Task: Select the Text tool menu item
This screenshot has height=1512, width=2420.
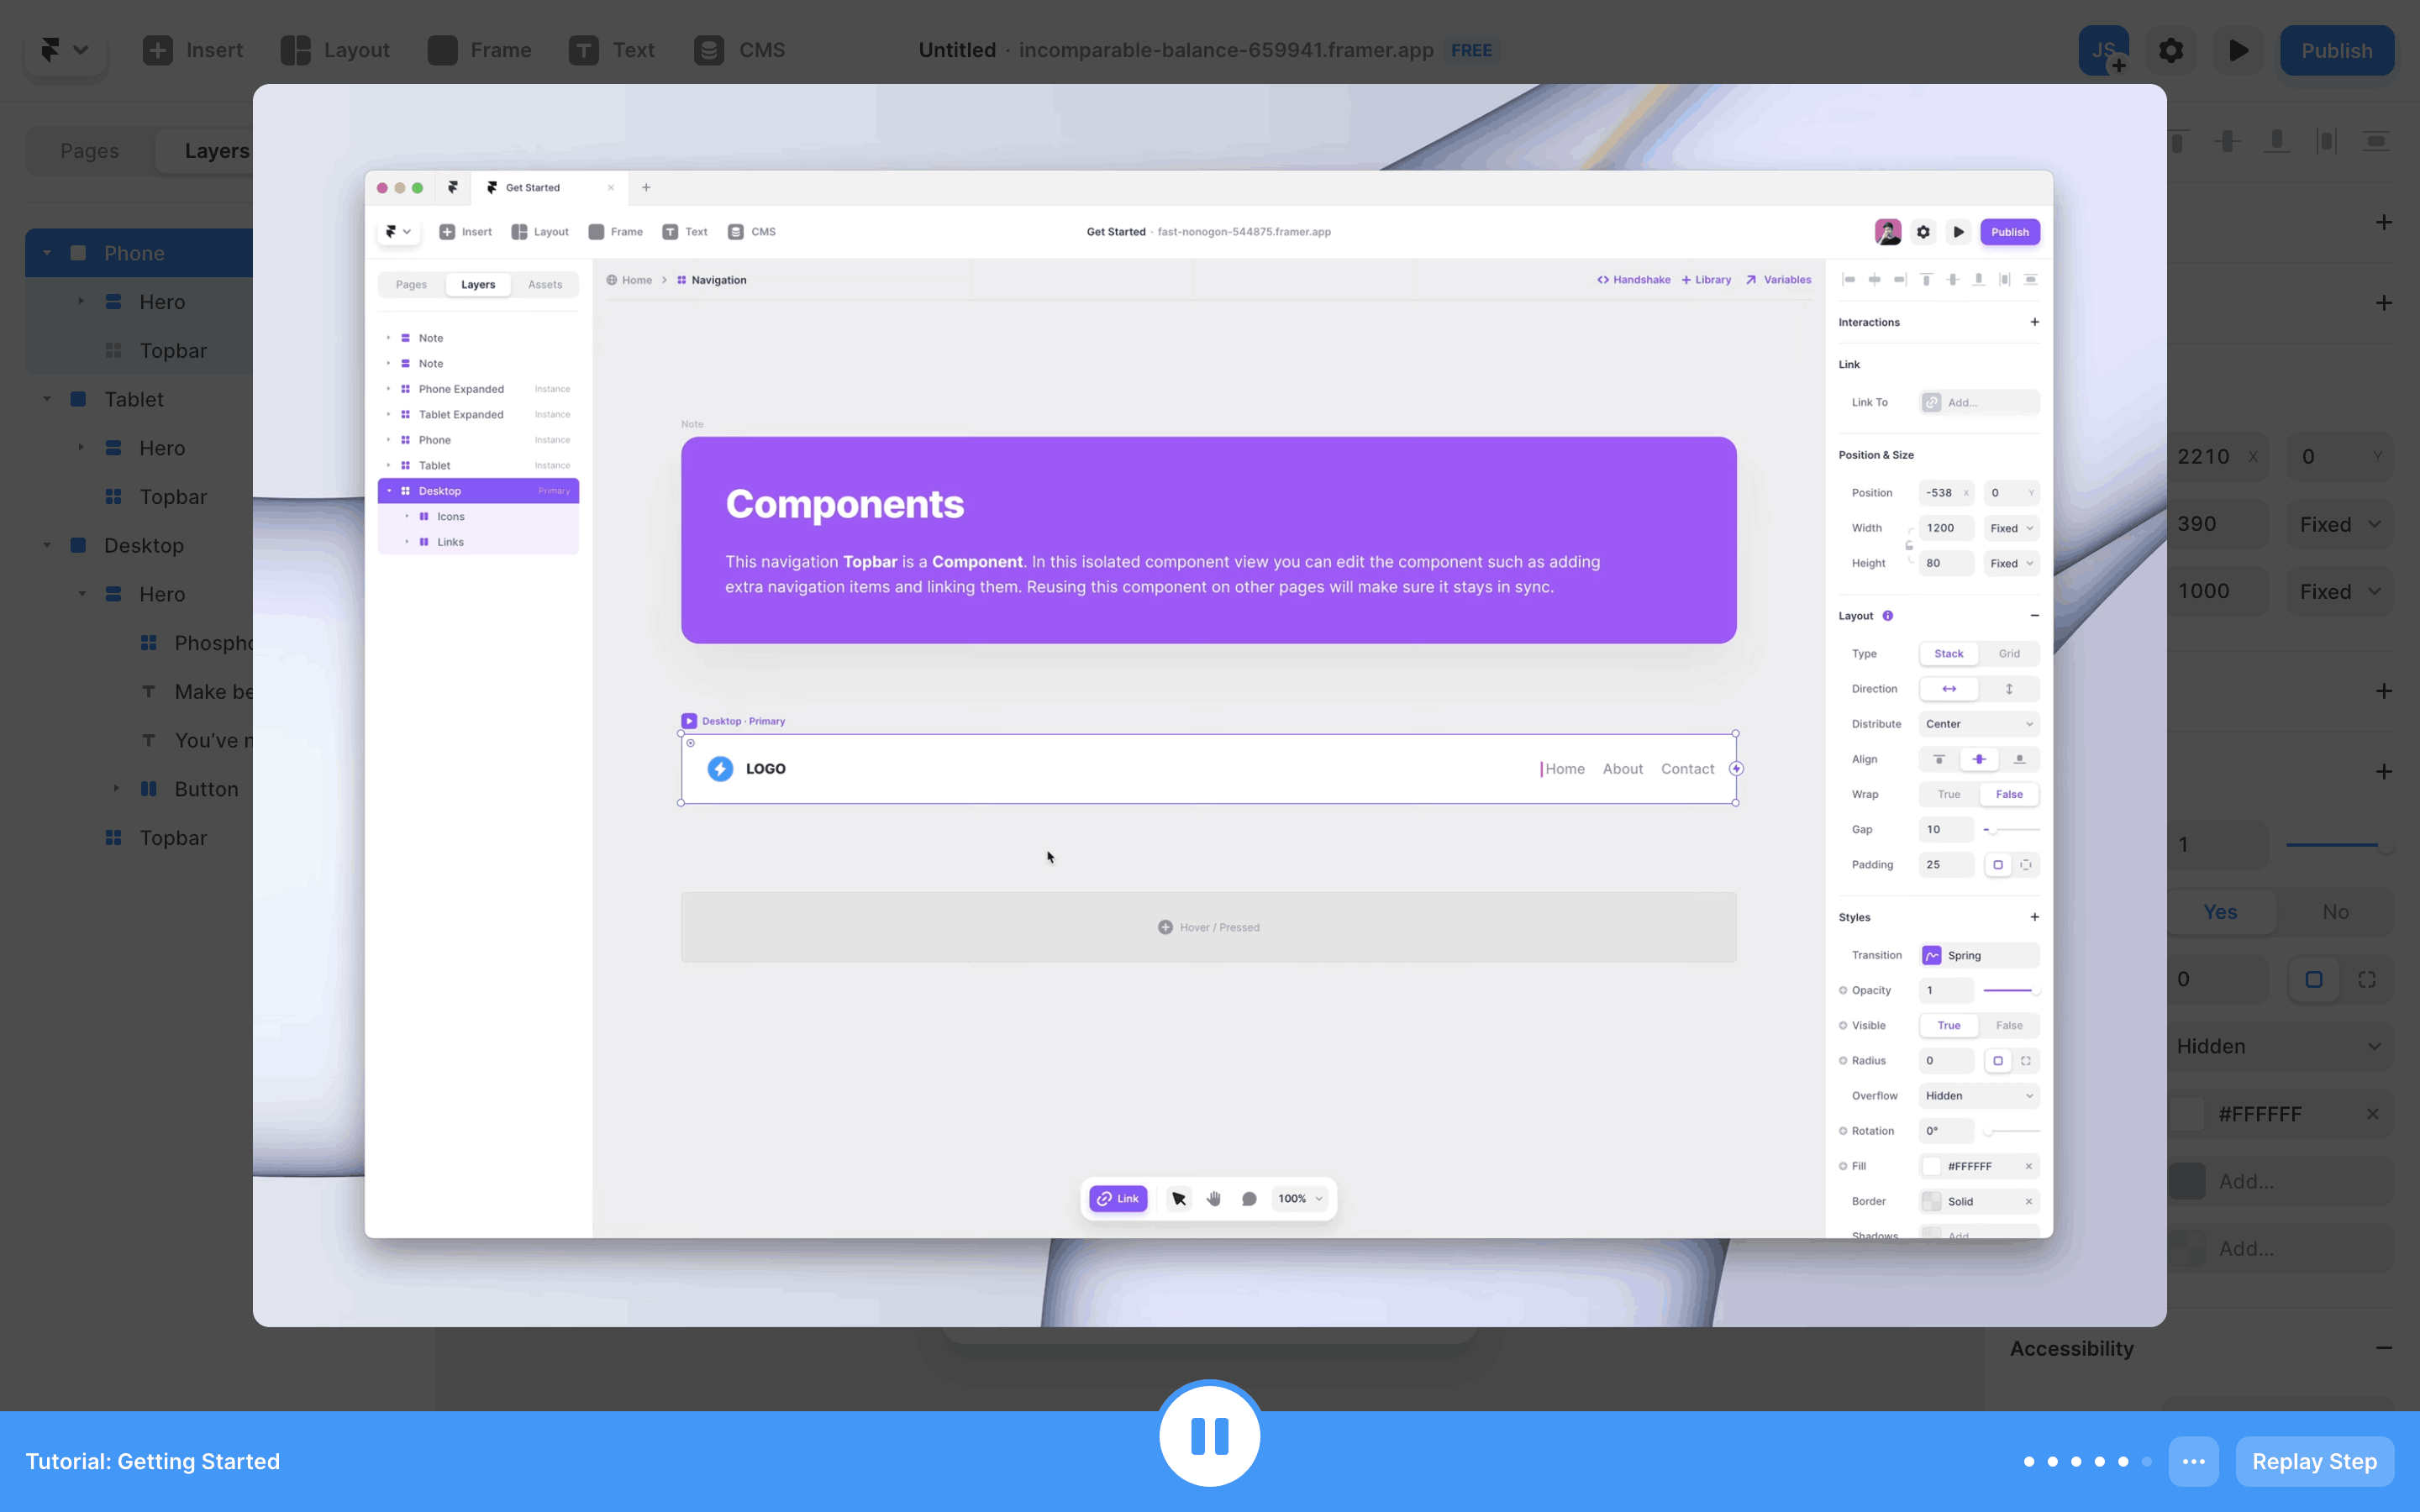Action: pos(612,50)
